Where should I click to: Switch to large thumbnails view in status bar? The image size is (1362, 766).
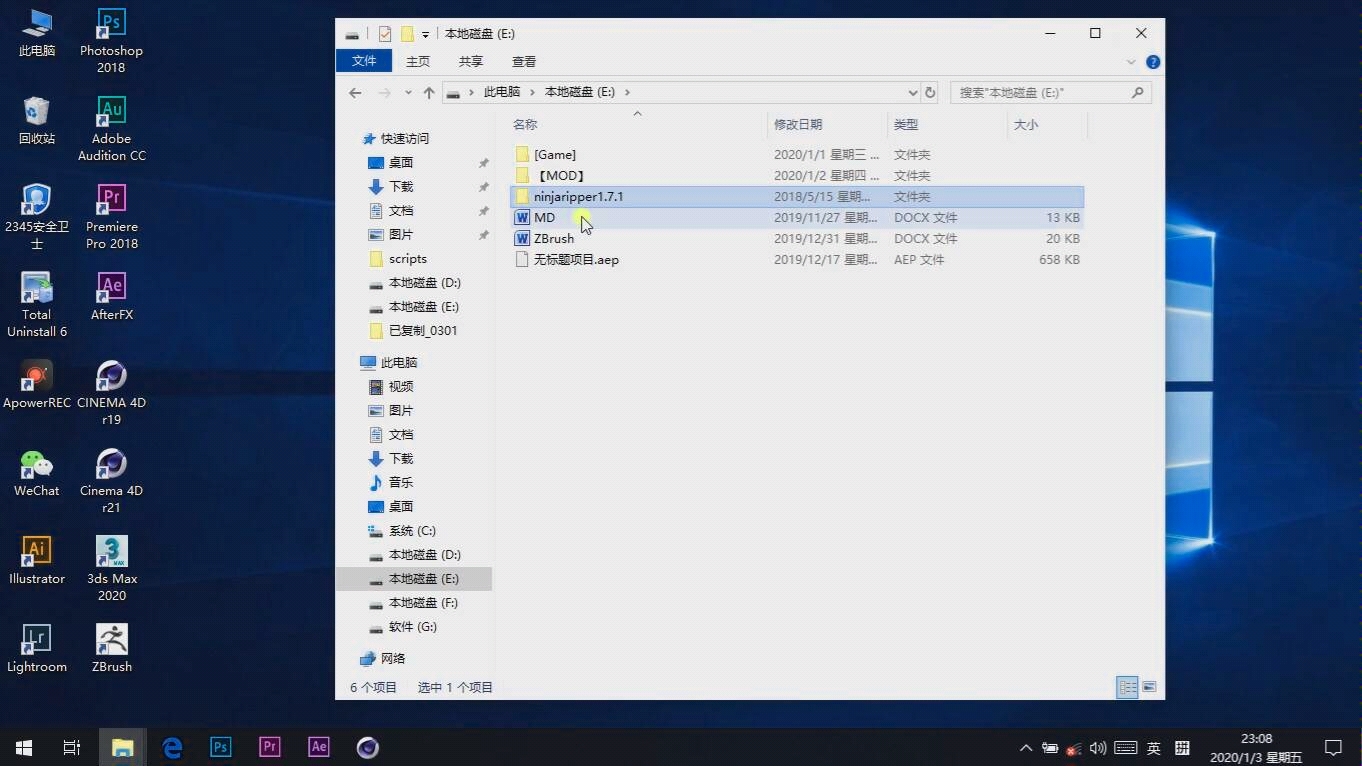click(x=1148, y=688)
